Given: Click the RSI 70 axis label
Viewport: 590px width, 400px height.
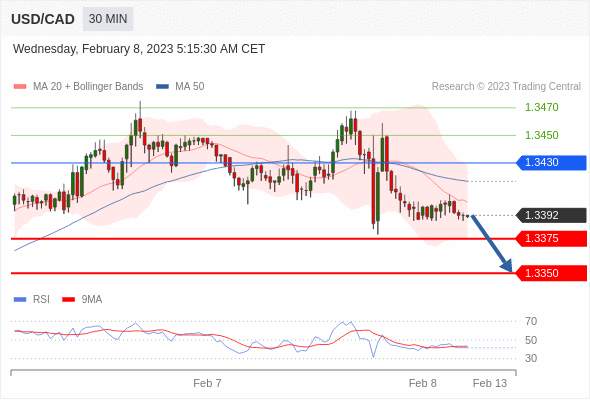Looking at the screenshot, I should pyautogui.click(x=531, y=321).
